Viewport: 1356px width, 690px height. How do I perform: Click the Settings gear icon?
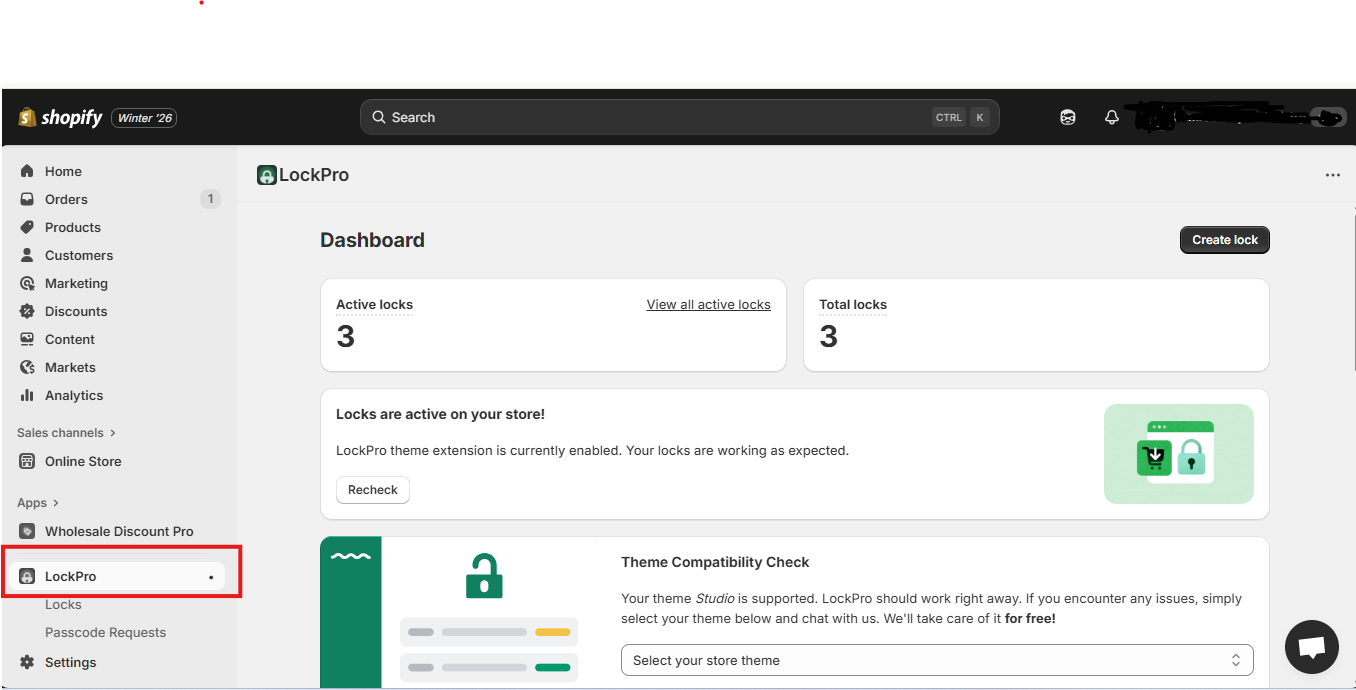click(x=27, y=662)
